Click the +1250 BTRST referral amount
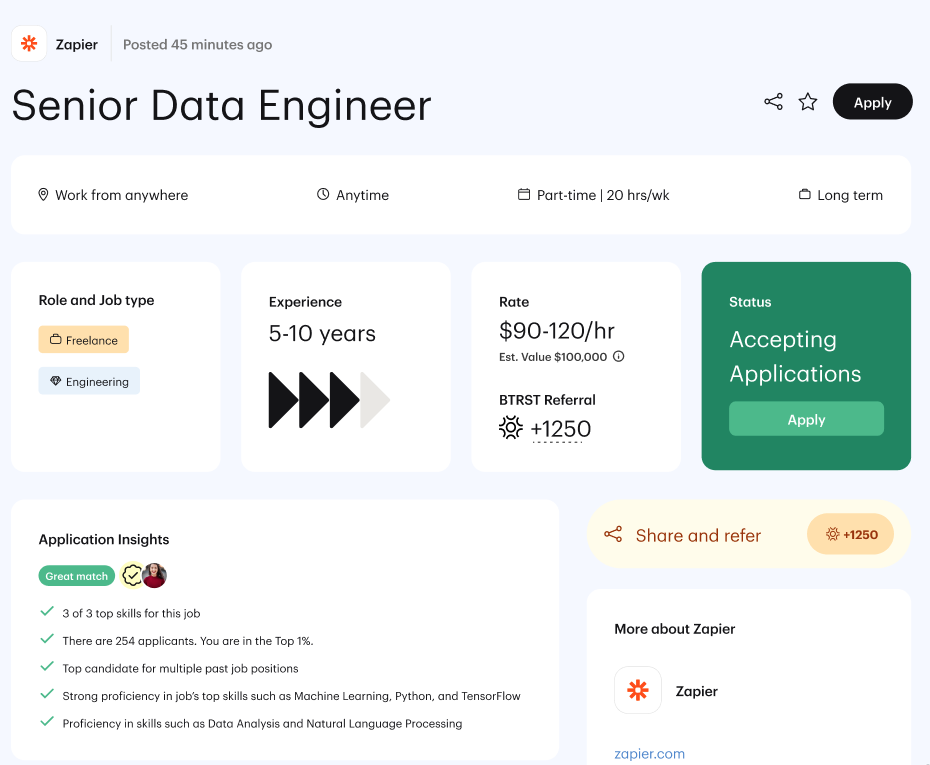This screenshot has height=765, width=930. [560, 429]
